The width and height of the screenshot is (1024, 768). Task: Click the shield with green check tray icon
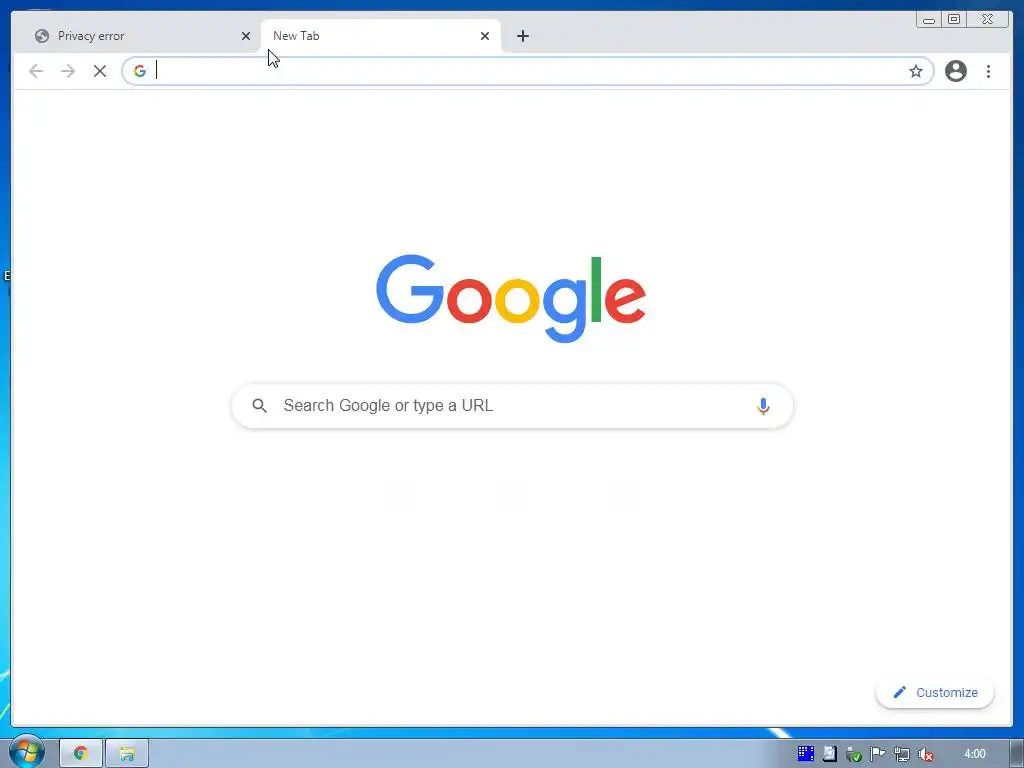(854, 754)
